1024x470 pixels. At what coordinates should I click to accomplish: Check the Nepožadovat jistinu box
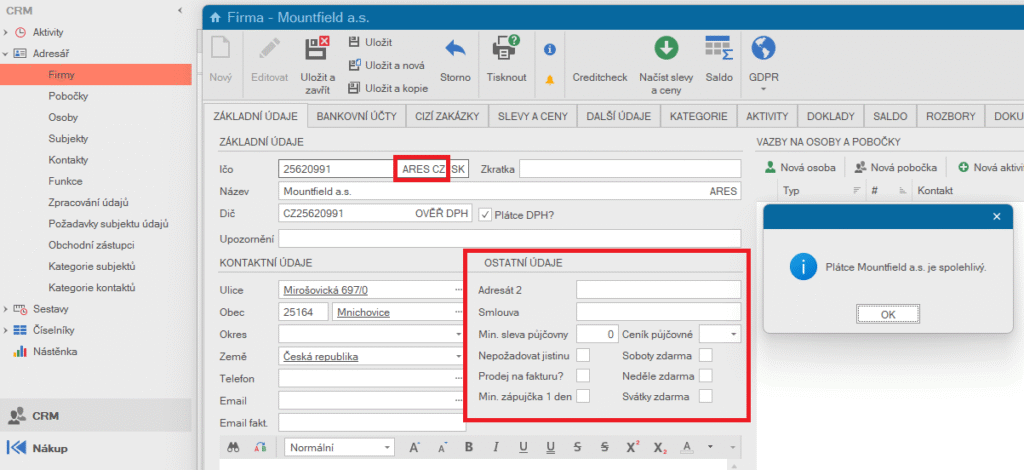583,355
